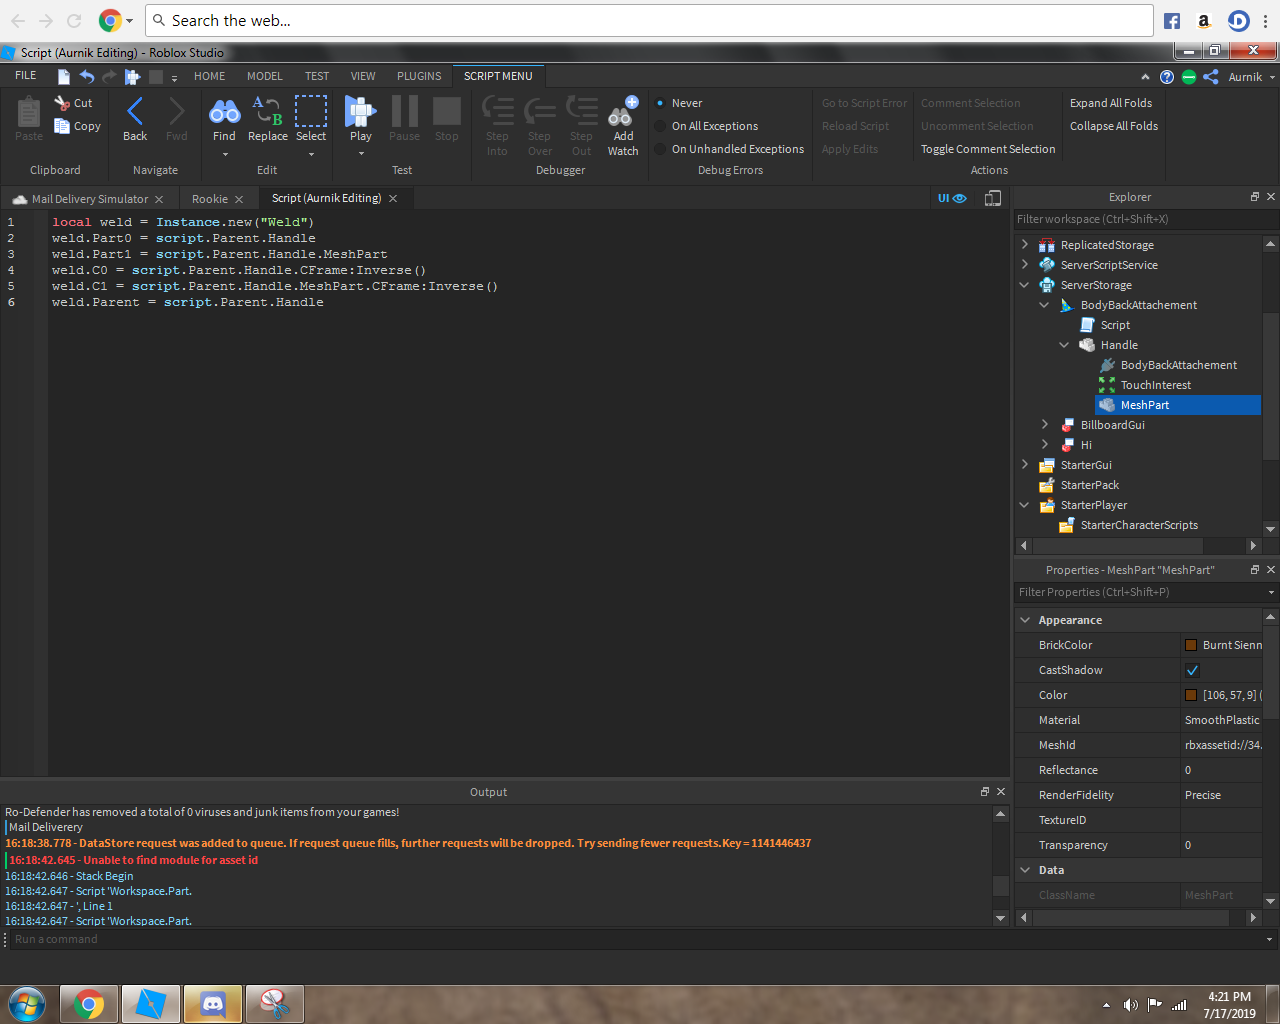1280x1024 pixels.
Task: Click the Play button to test the game
Action: (x=359, y=118)
